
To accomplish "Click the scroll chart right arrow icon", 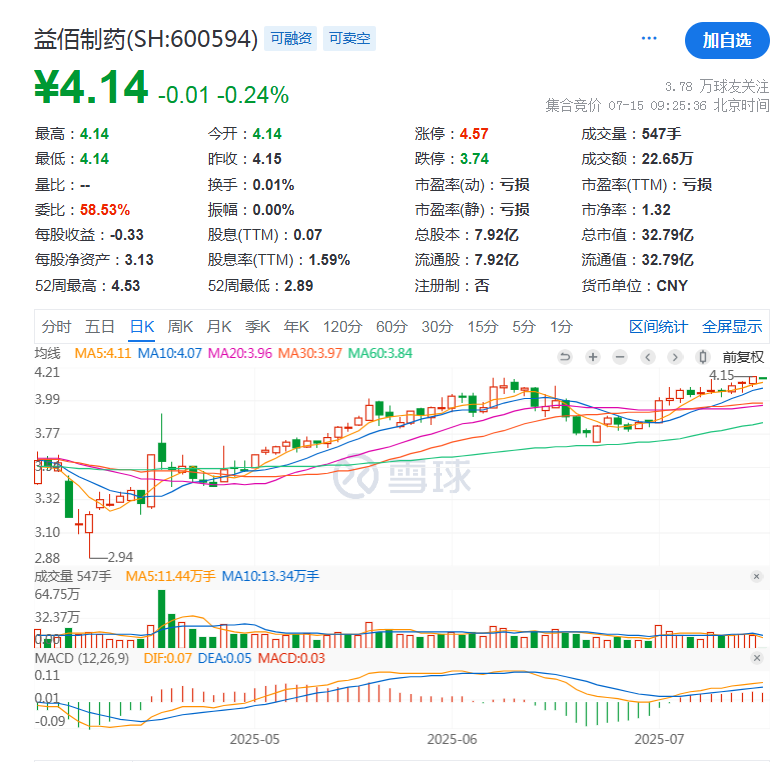I will 675,357.
